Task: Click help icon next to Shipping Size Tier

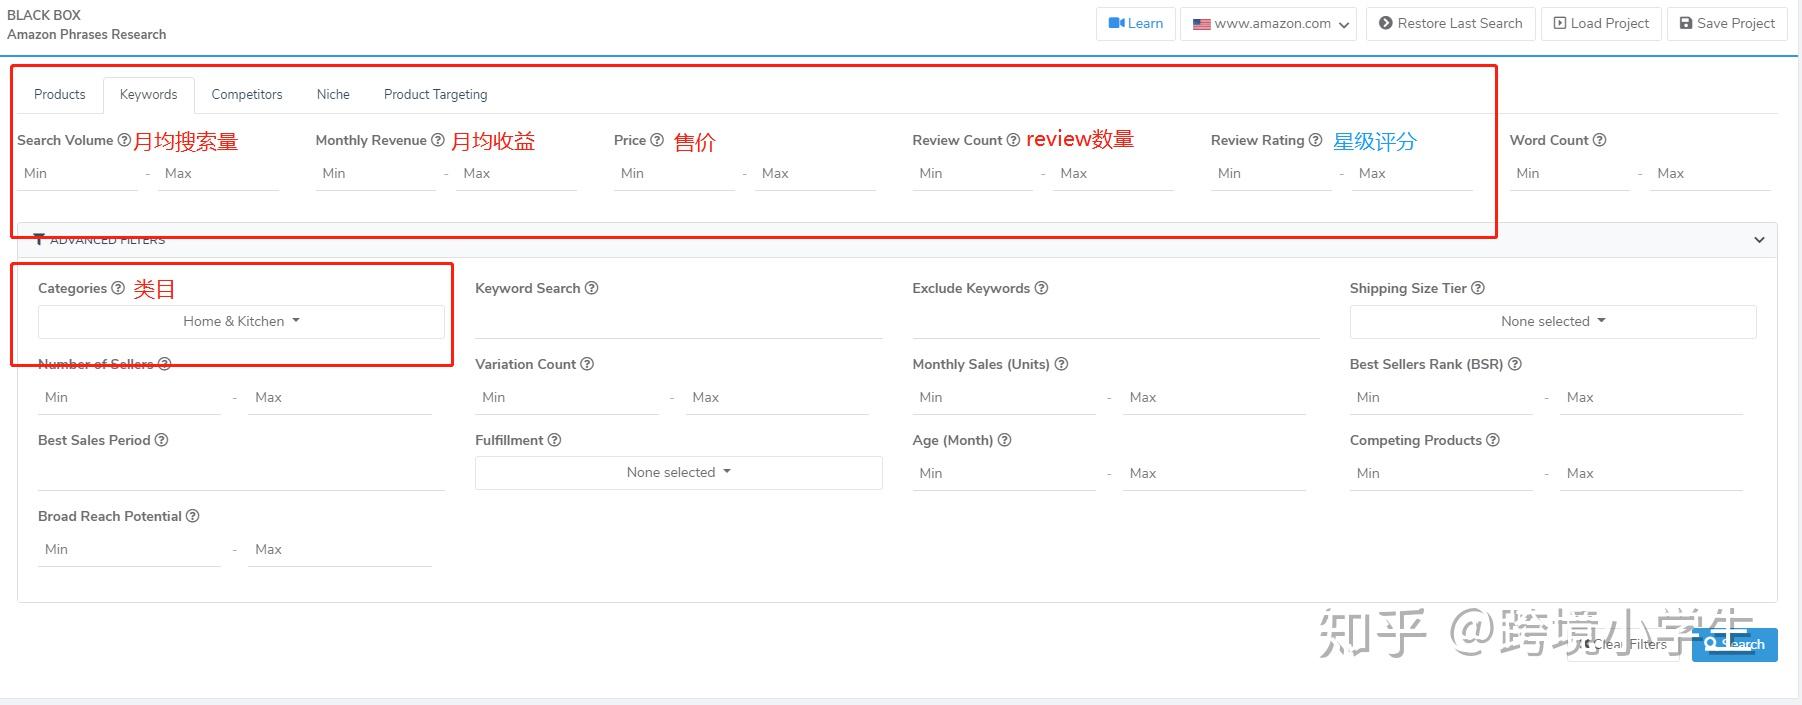Action: coord(1478,288)
